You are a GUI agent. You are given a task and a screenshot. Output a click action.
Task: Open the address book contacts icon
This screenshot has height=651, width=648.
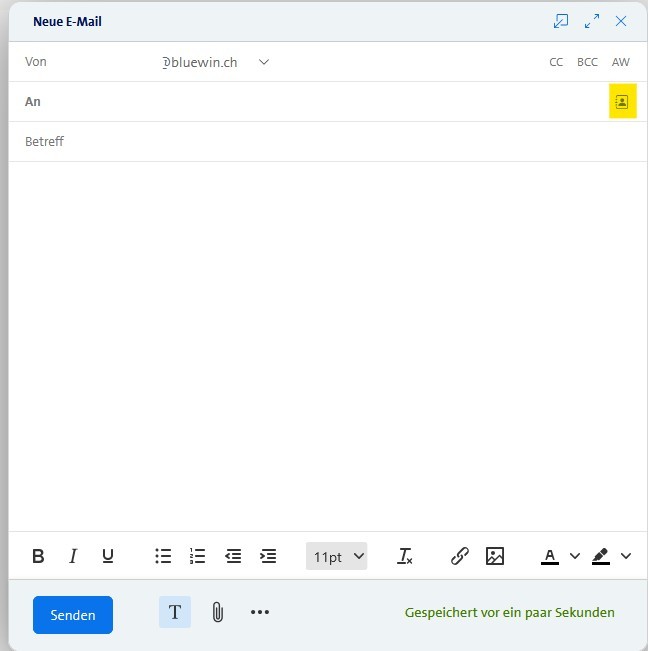(622, 101)
